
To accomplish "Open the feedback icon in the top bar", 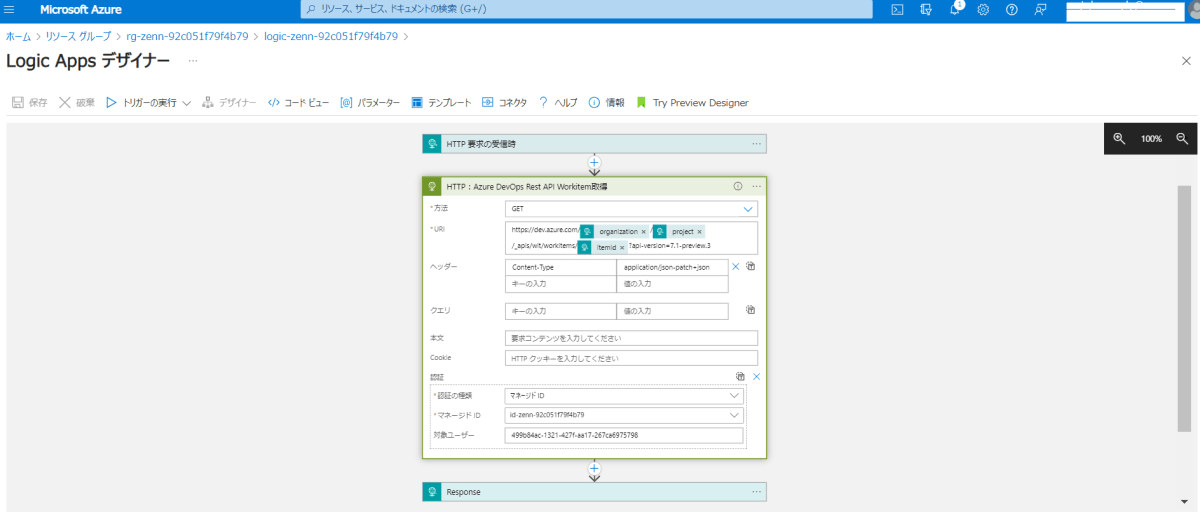I will pos(1041,9).
